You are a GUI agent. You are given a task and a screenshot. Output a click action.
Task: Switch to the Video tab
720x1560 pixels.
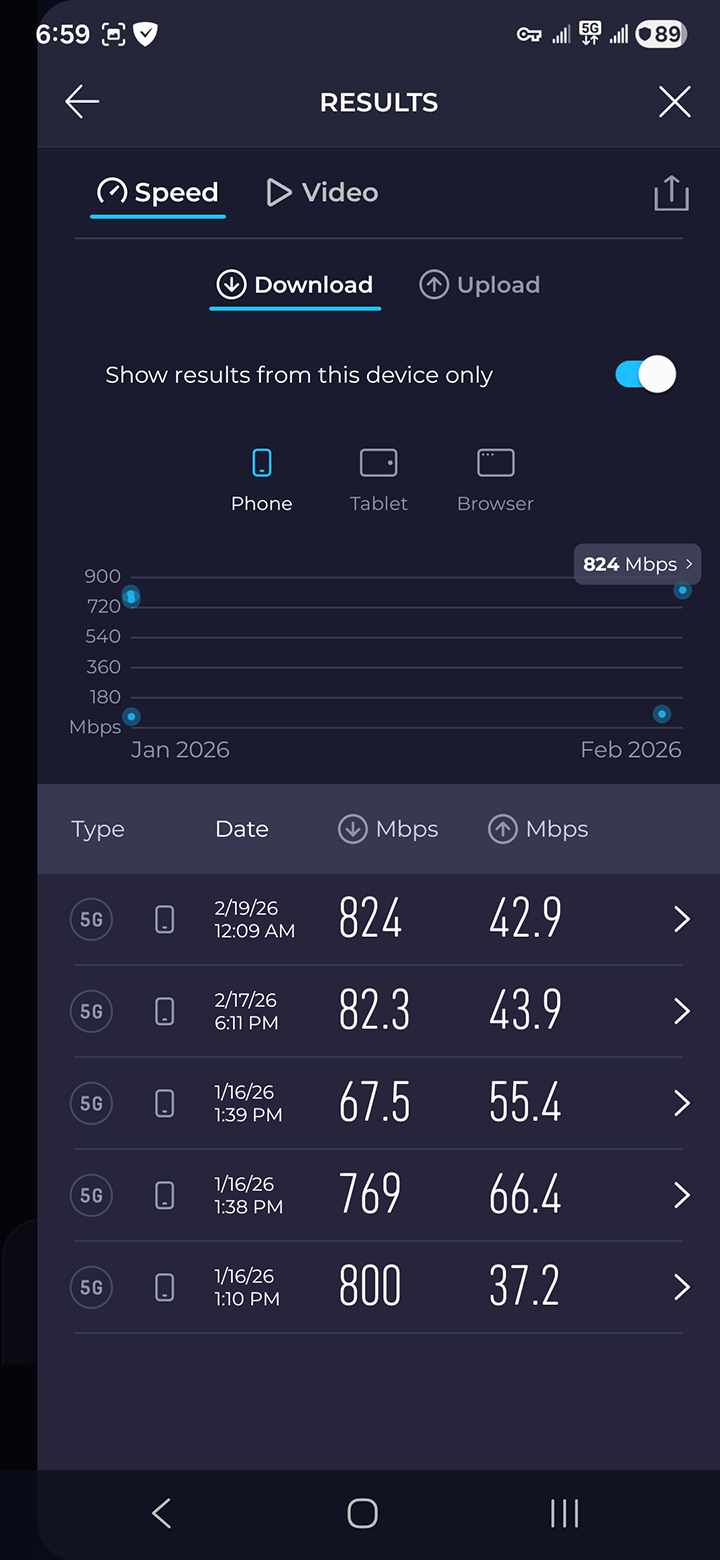[322, 192]
